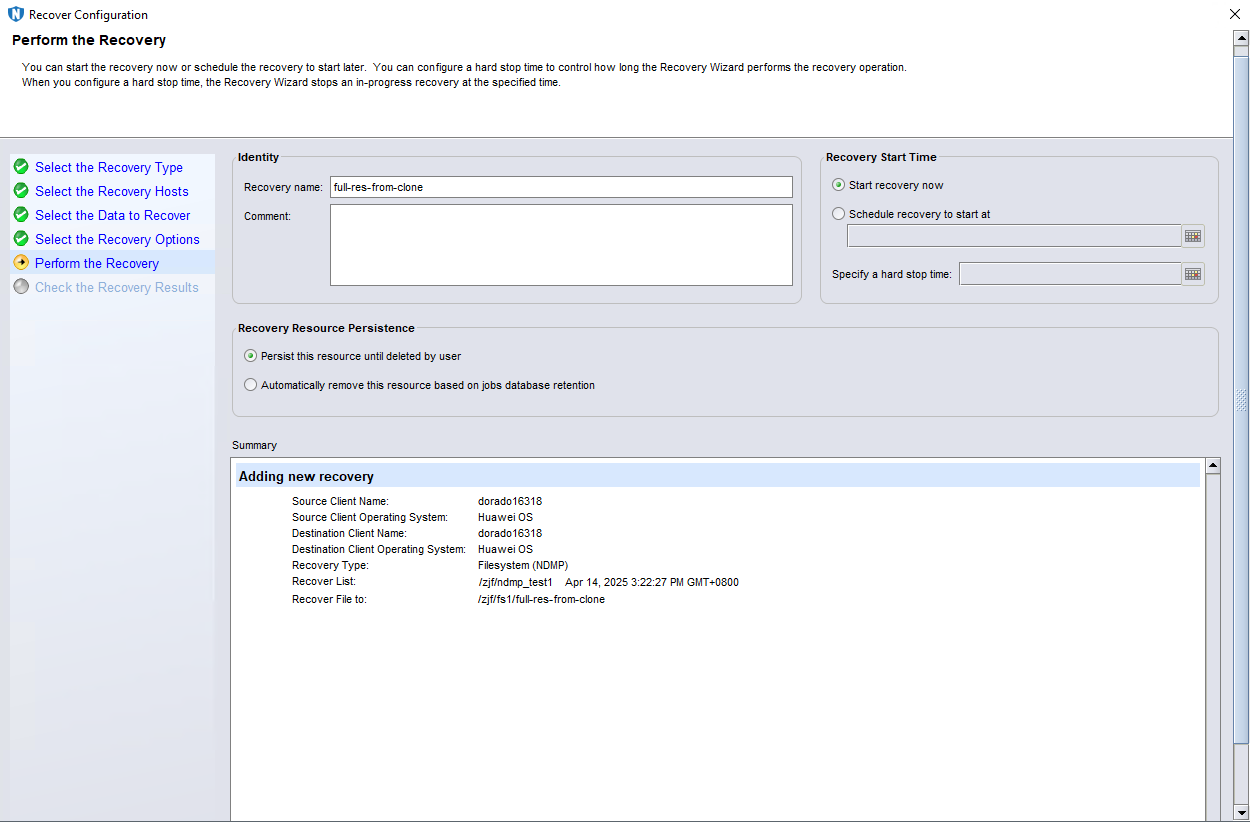Click the NetWorker icon in title bar

click(x=15, y=15)
